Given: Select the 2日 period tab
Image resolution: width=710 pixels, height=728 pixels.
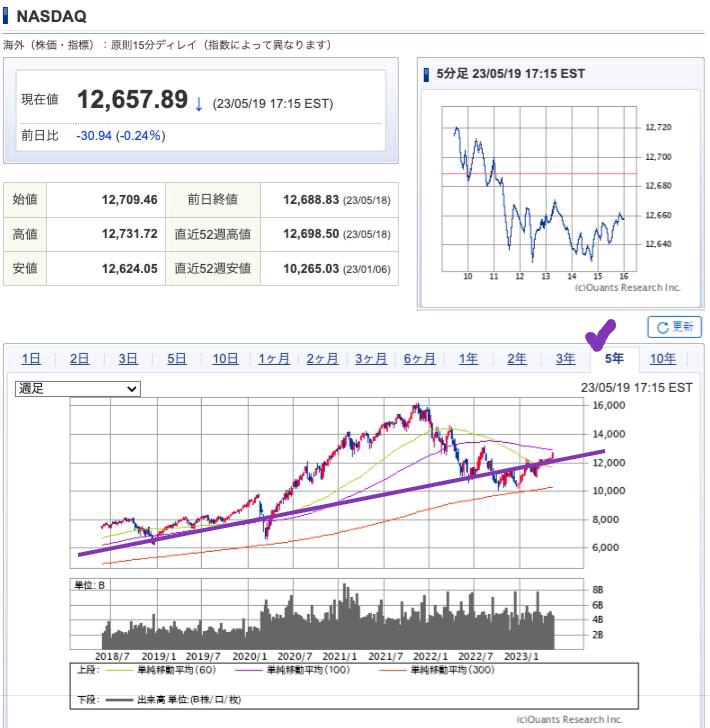Looking at the screenshot, I should [x=79, y=359].
